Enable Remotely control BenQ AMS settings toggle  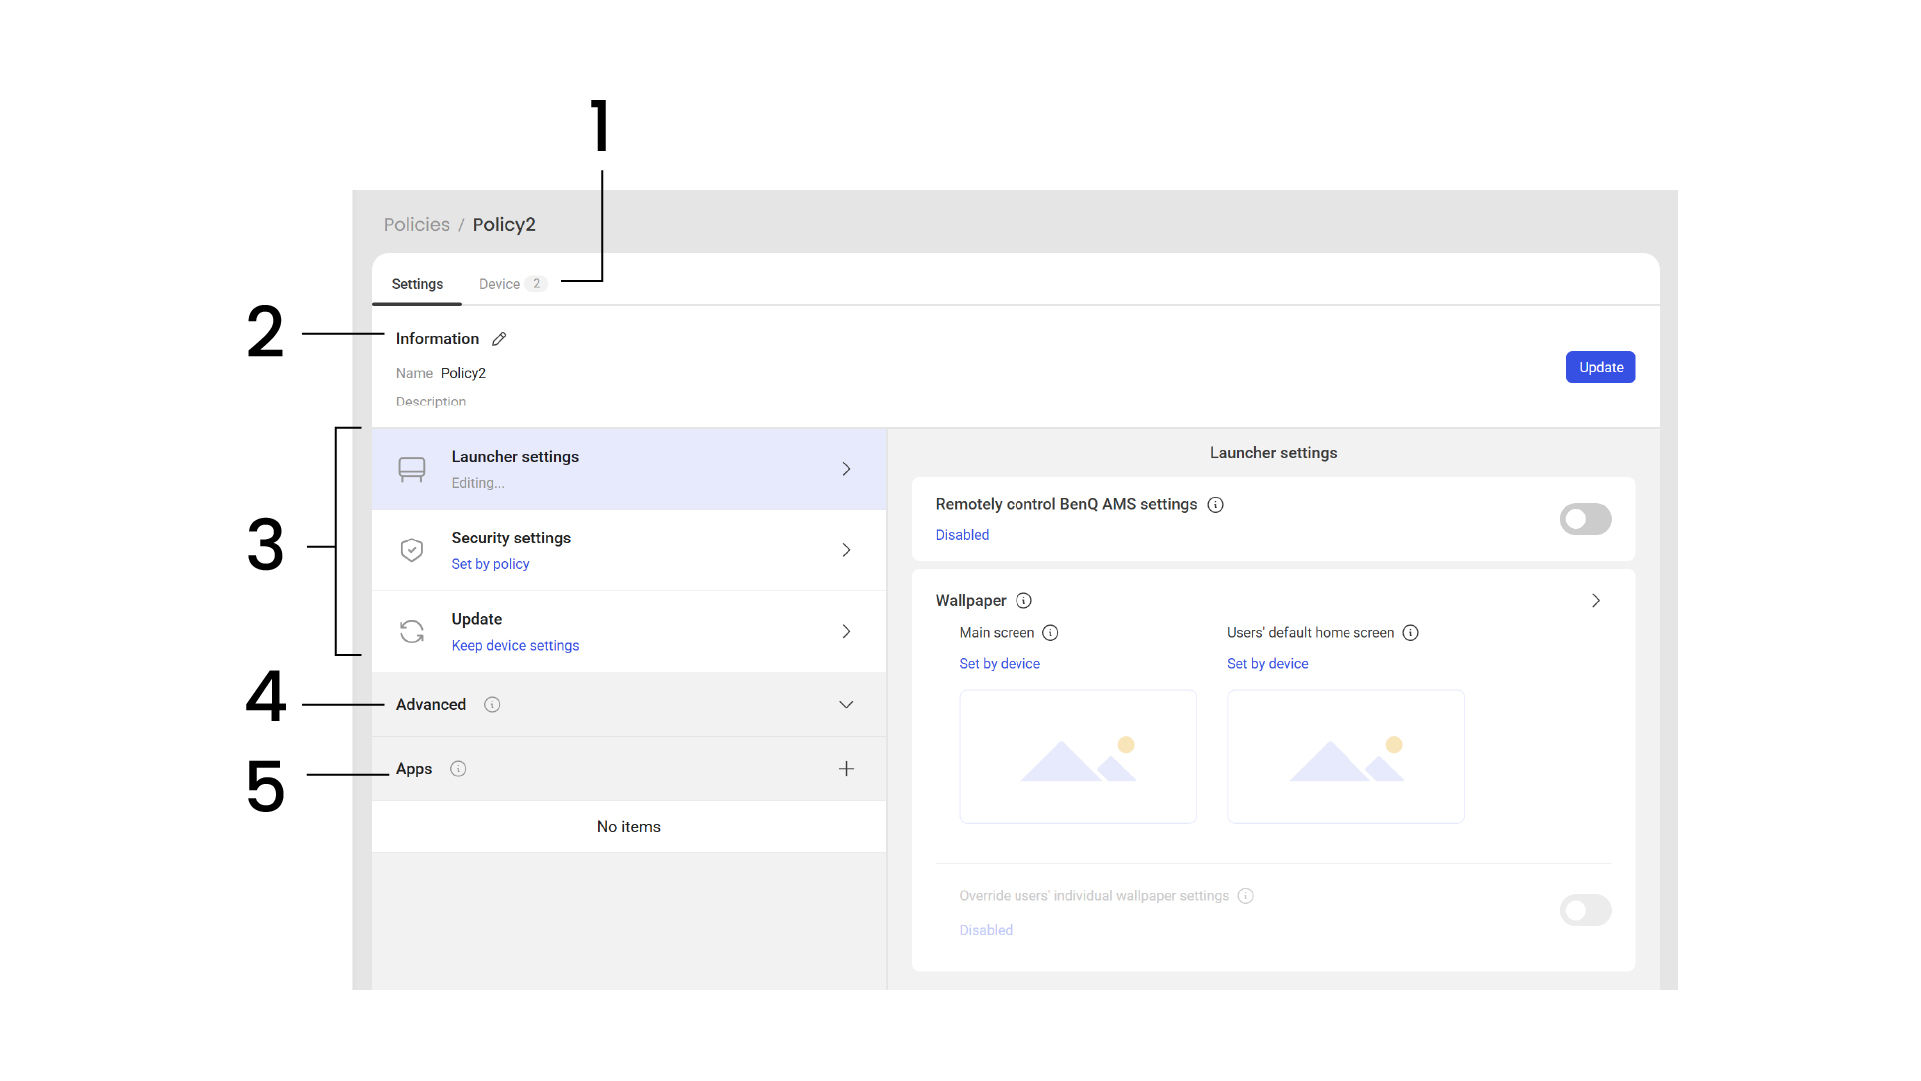coord(1585,519)
